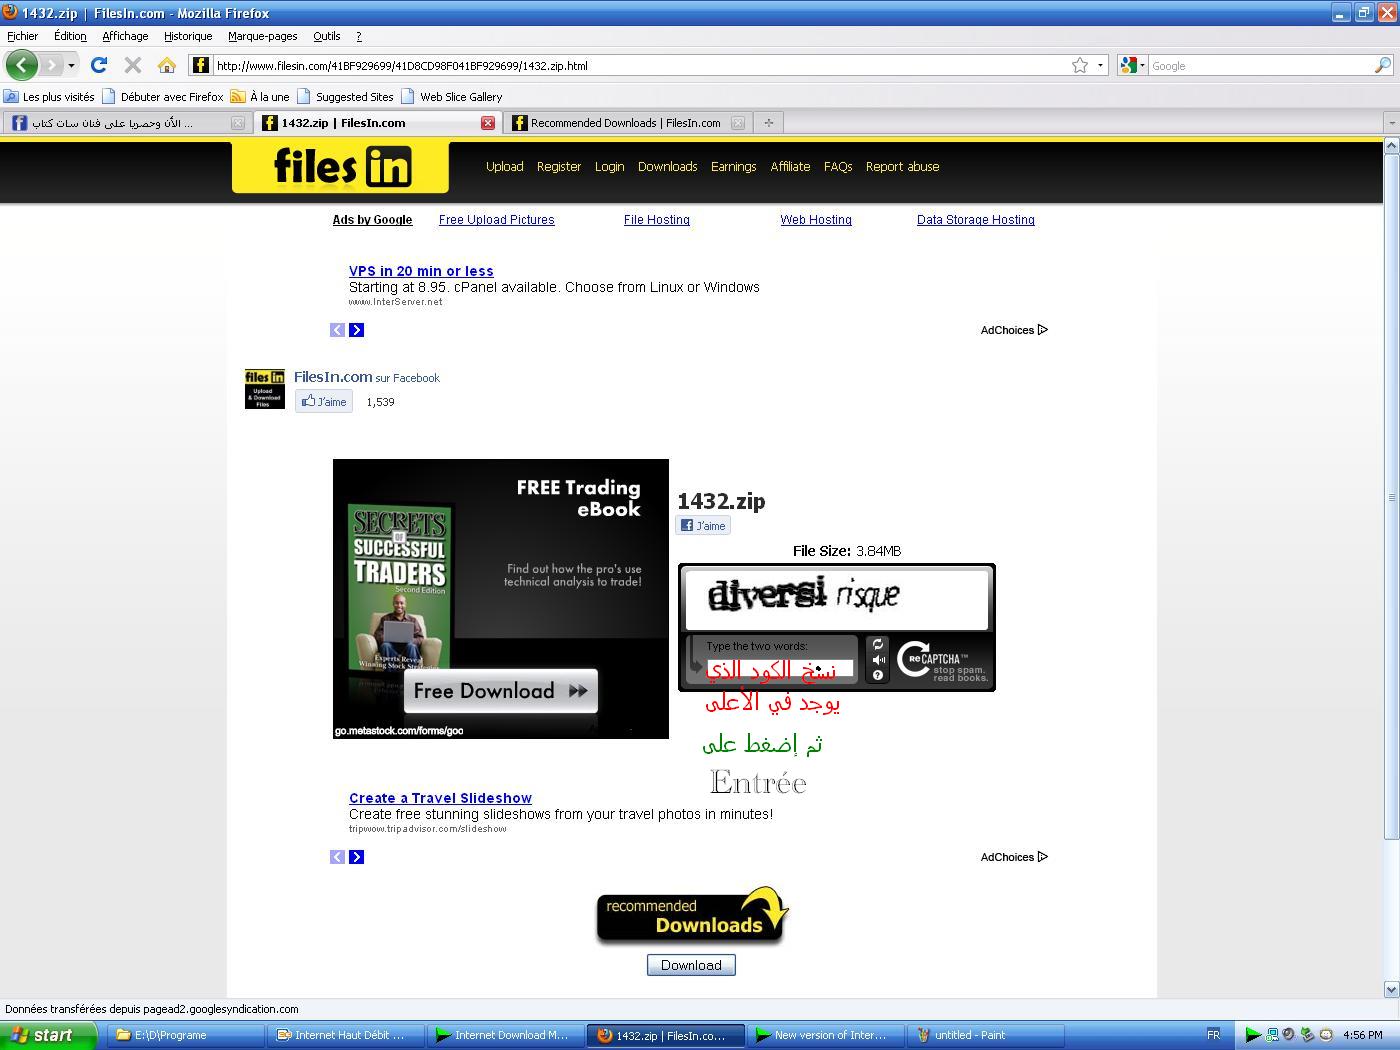Open the Fichier menu

22,36
